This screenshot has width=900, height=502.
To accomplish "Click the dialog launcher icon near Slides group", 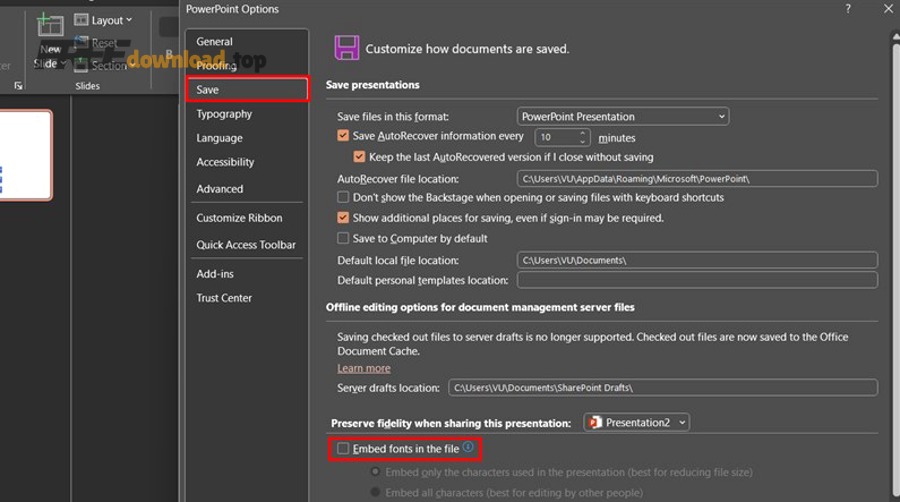I will pyautogui.click(x=18, y=86).
